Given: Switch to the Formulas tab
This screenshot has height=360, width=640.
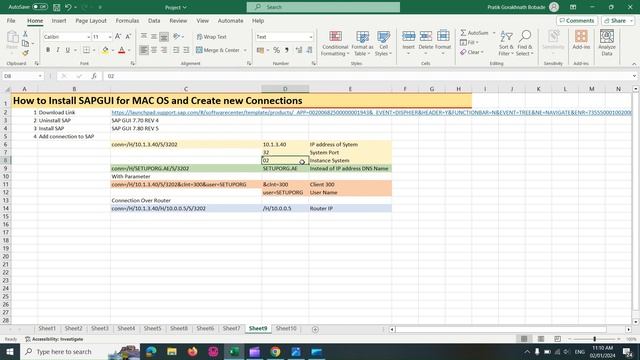Looking at the screenshot, I should (127, 20).
